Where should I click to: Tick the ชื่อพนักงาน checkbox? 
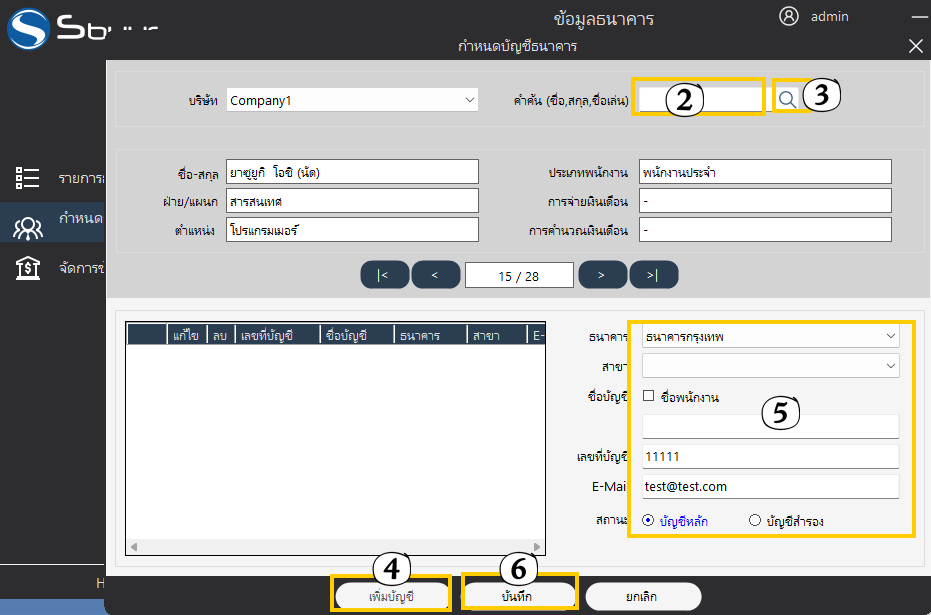coord(648,396)
